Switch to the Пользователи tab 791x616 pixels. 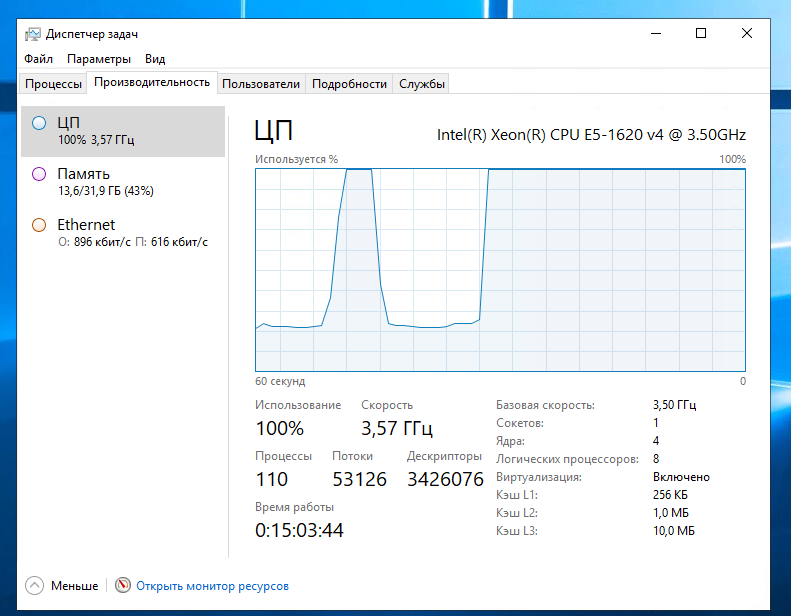(261, 84)
